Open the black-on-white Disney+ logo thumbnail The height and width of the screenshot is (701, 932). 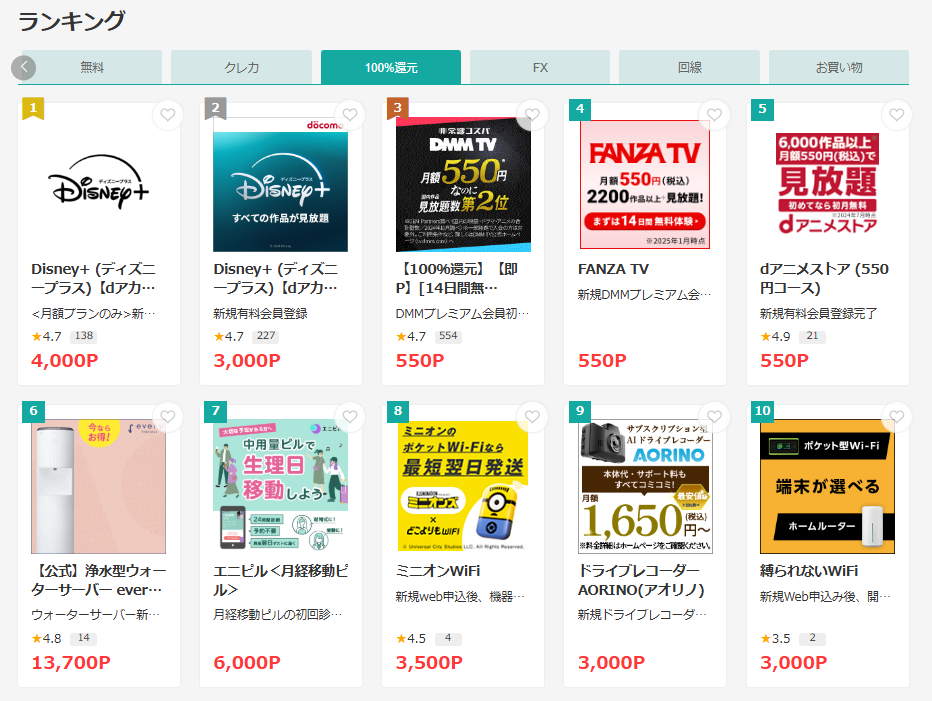pos(99,184)
